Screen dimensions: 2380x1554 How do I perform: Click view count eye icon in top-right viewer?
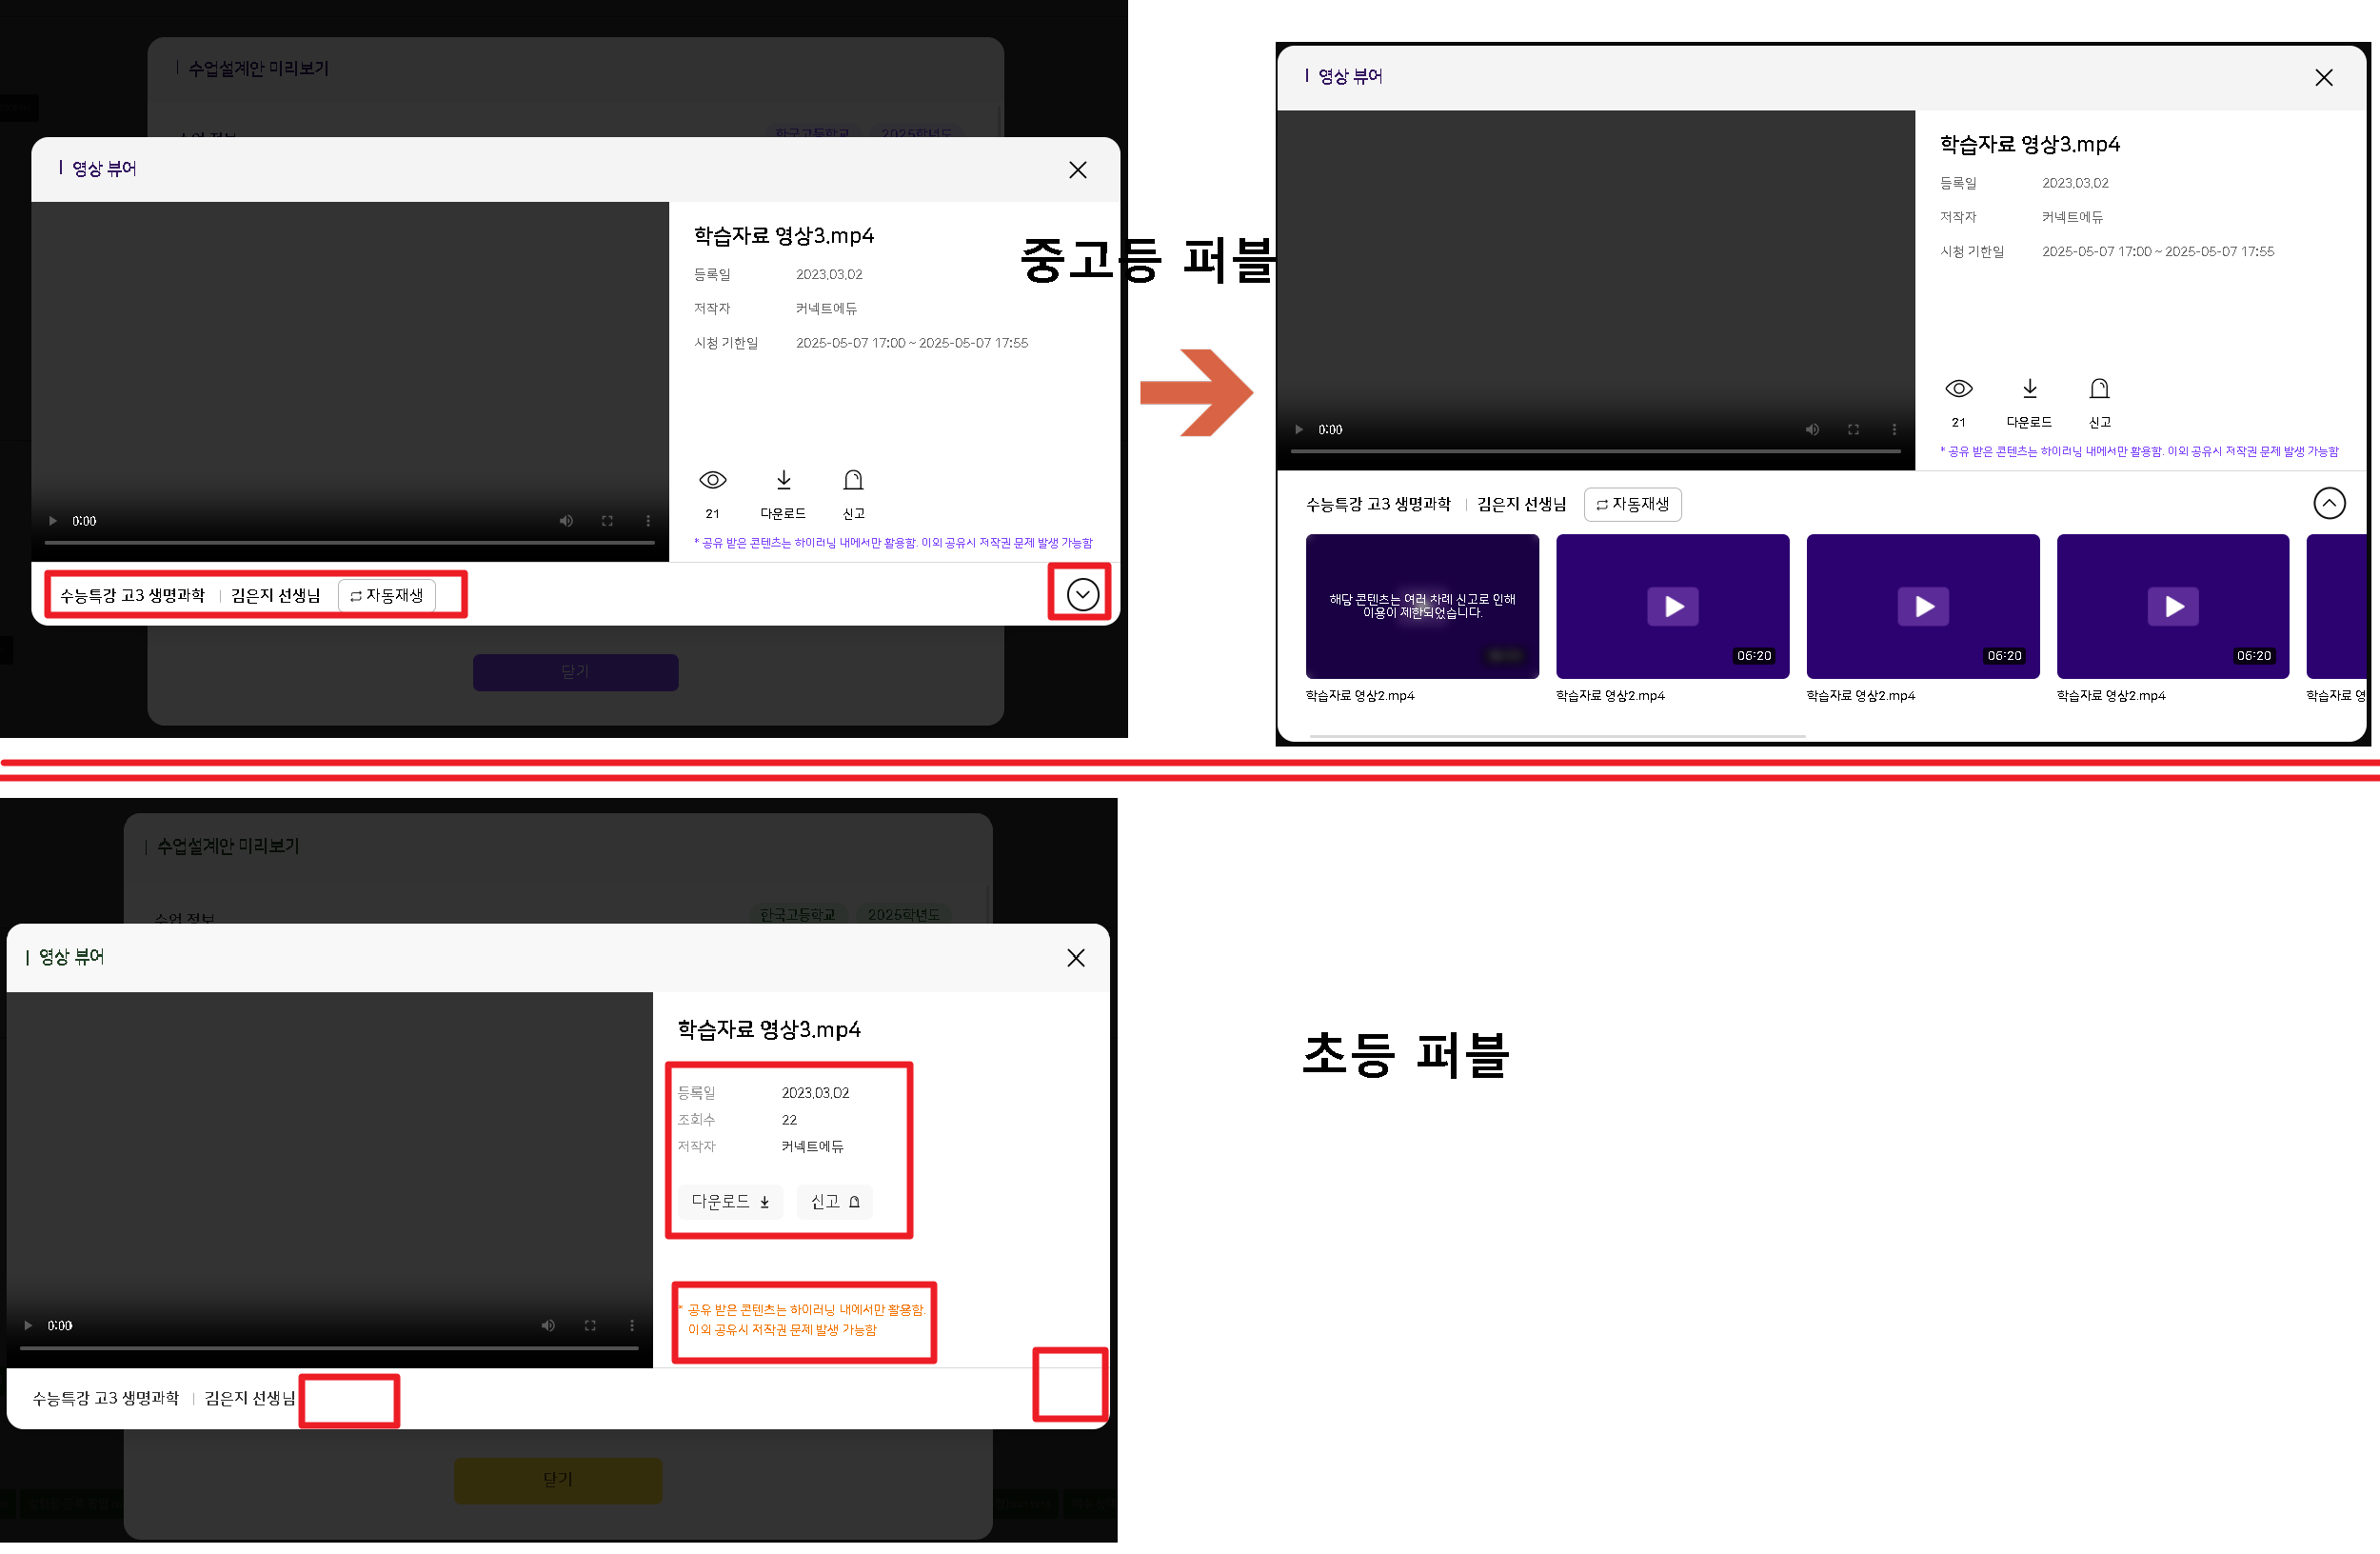click(1958, 389)
